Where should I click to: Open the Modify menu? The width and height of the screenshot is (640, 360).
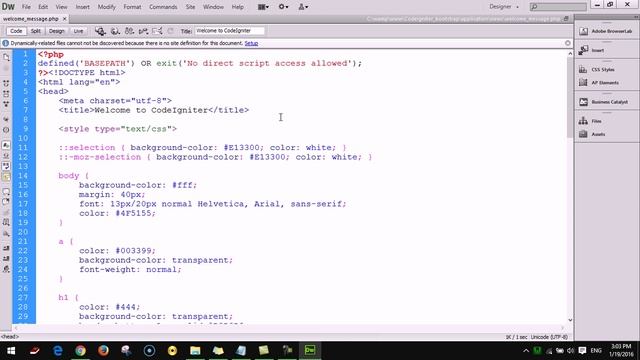107,7
